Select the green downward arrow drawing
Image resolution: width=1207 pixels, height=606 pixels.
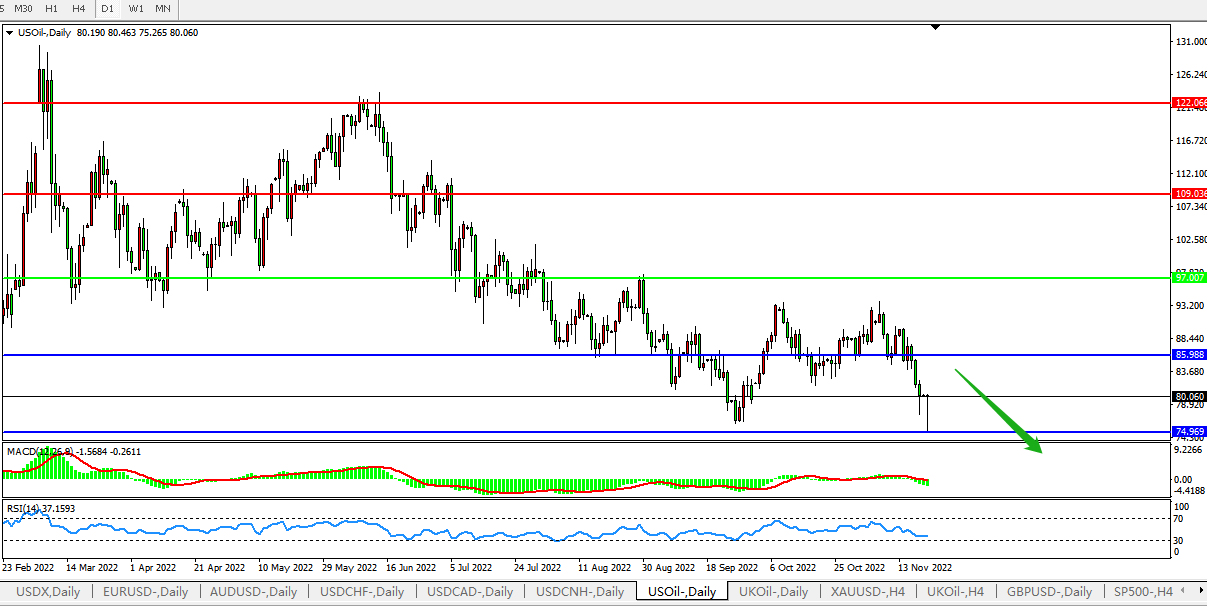click(x=998, y=411)
